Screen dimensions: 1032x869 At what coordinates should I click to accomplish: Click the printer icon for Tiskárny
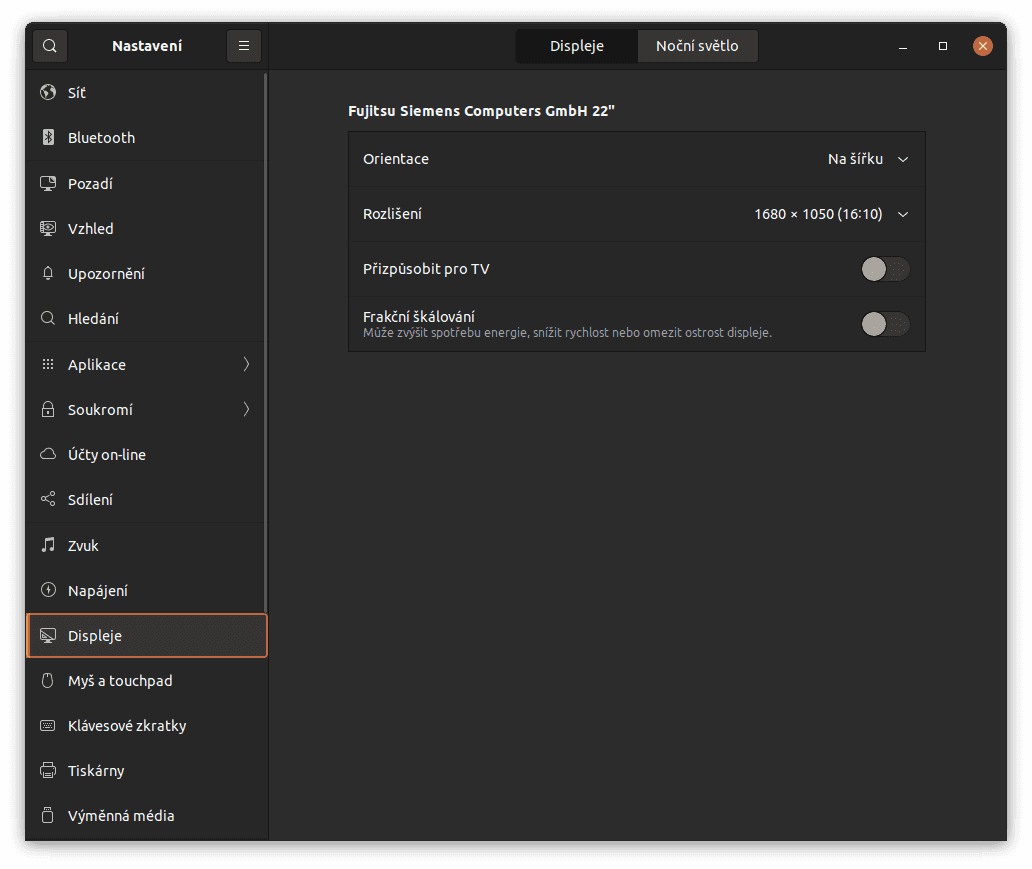pyautogui.click(x=48, y=771)
